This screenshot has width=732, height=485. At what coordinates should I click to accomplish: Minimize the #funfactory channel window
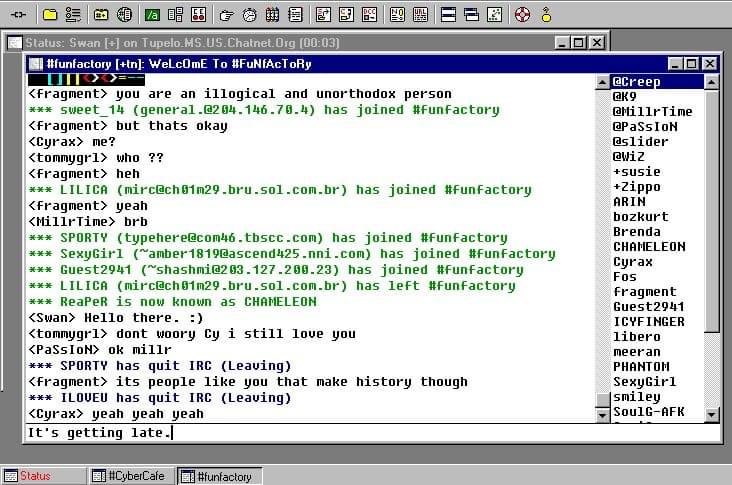point(676,63)
